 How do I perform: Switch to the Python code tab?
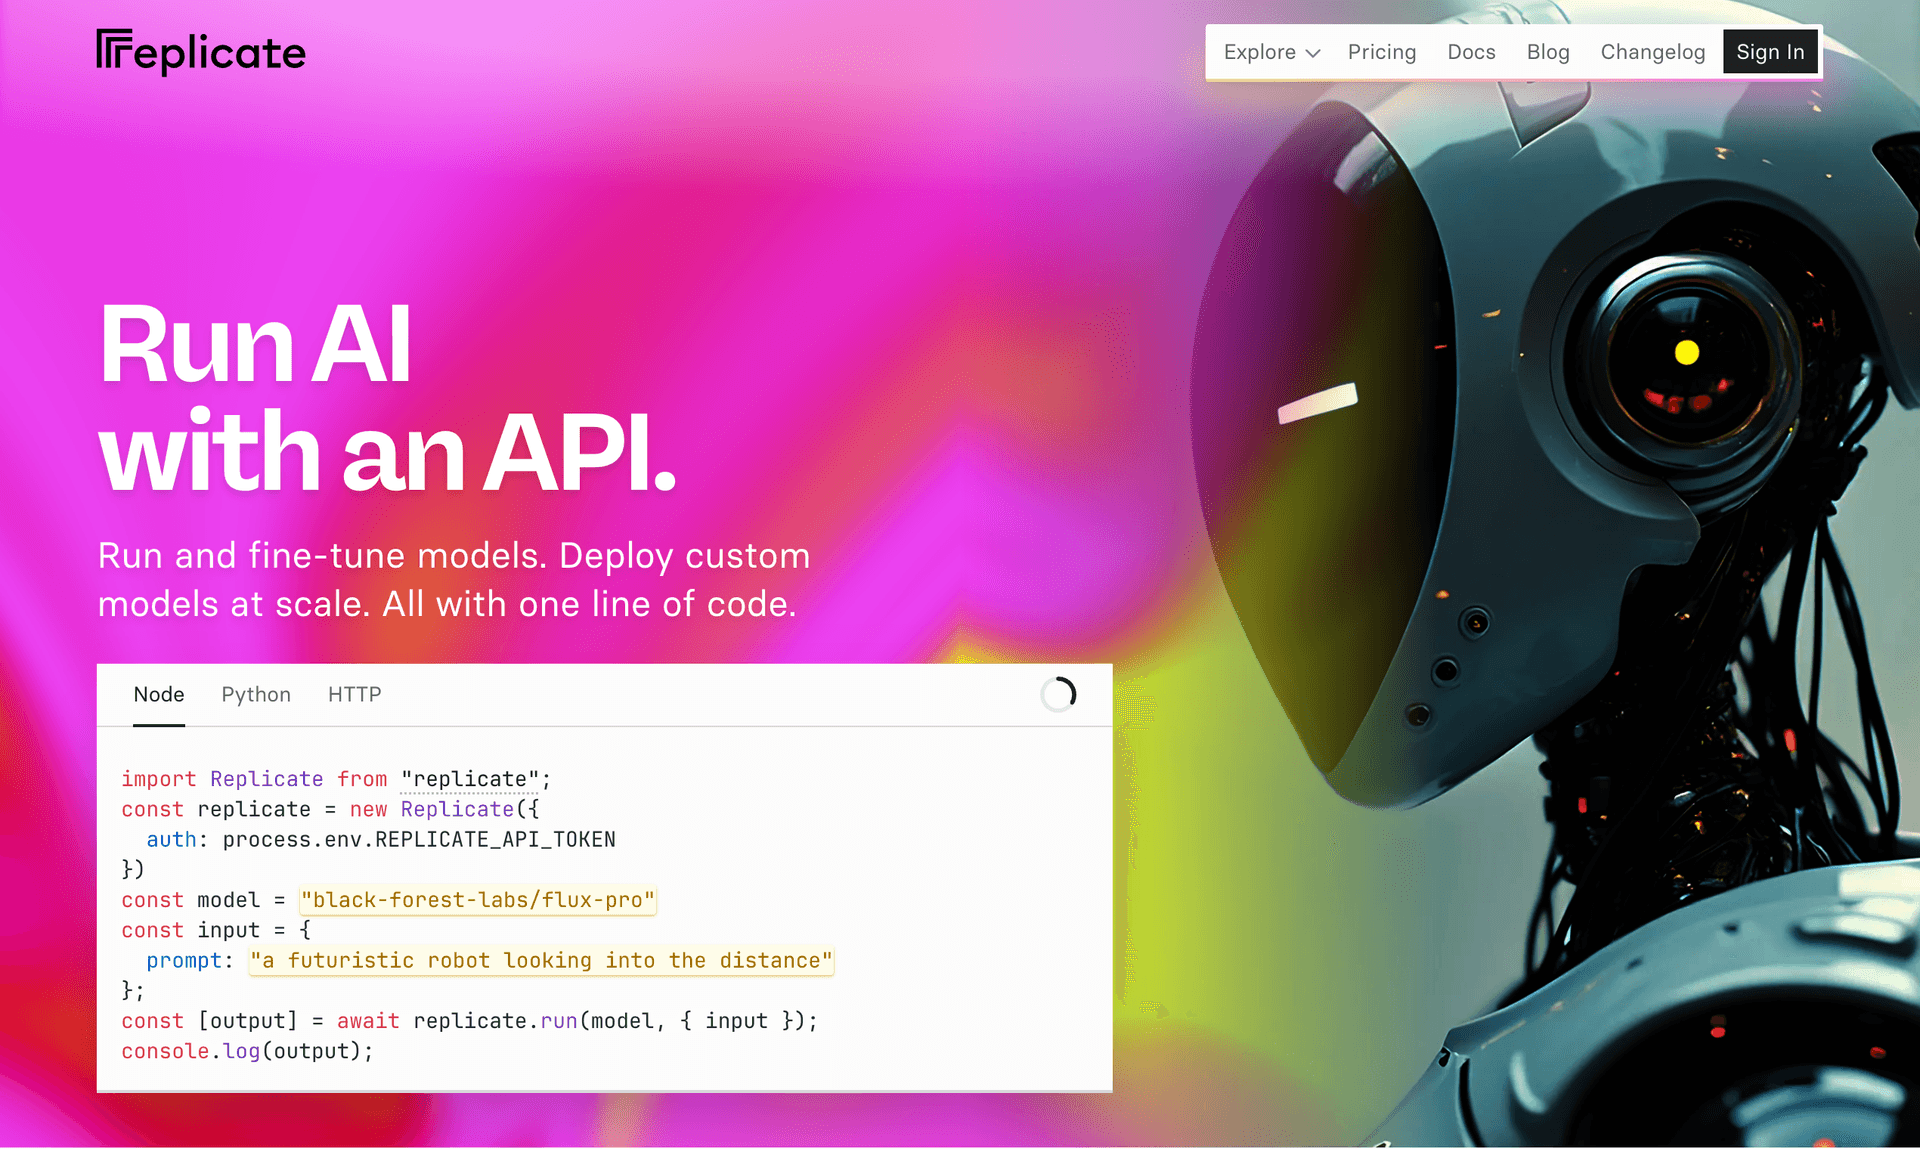tap(256, 694)
